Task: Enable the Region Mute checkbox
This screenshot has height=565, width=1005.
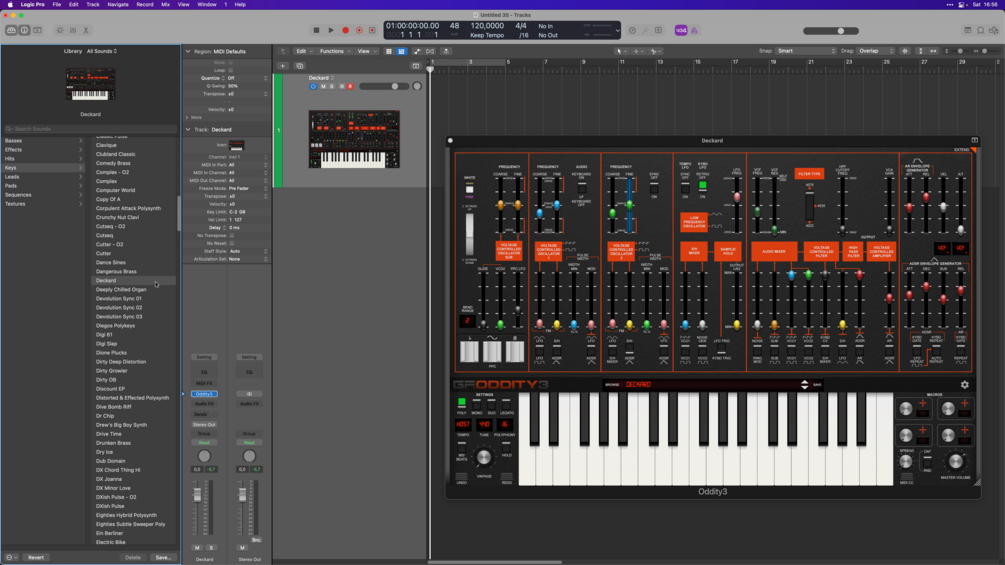Action: point(231,62)
